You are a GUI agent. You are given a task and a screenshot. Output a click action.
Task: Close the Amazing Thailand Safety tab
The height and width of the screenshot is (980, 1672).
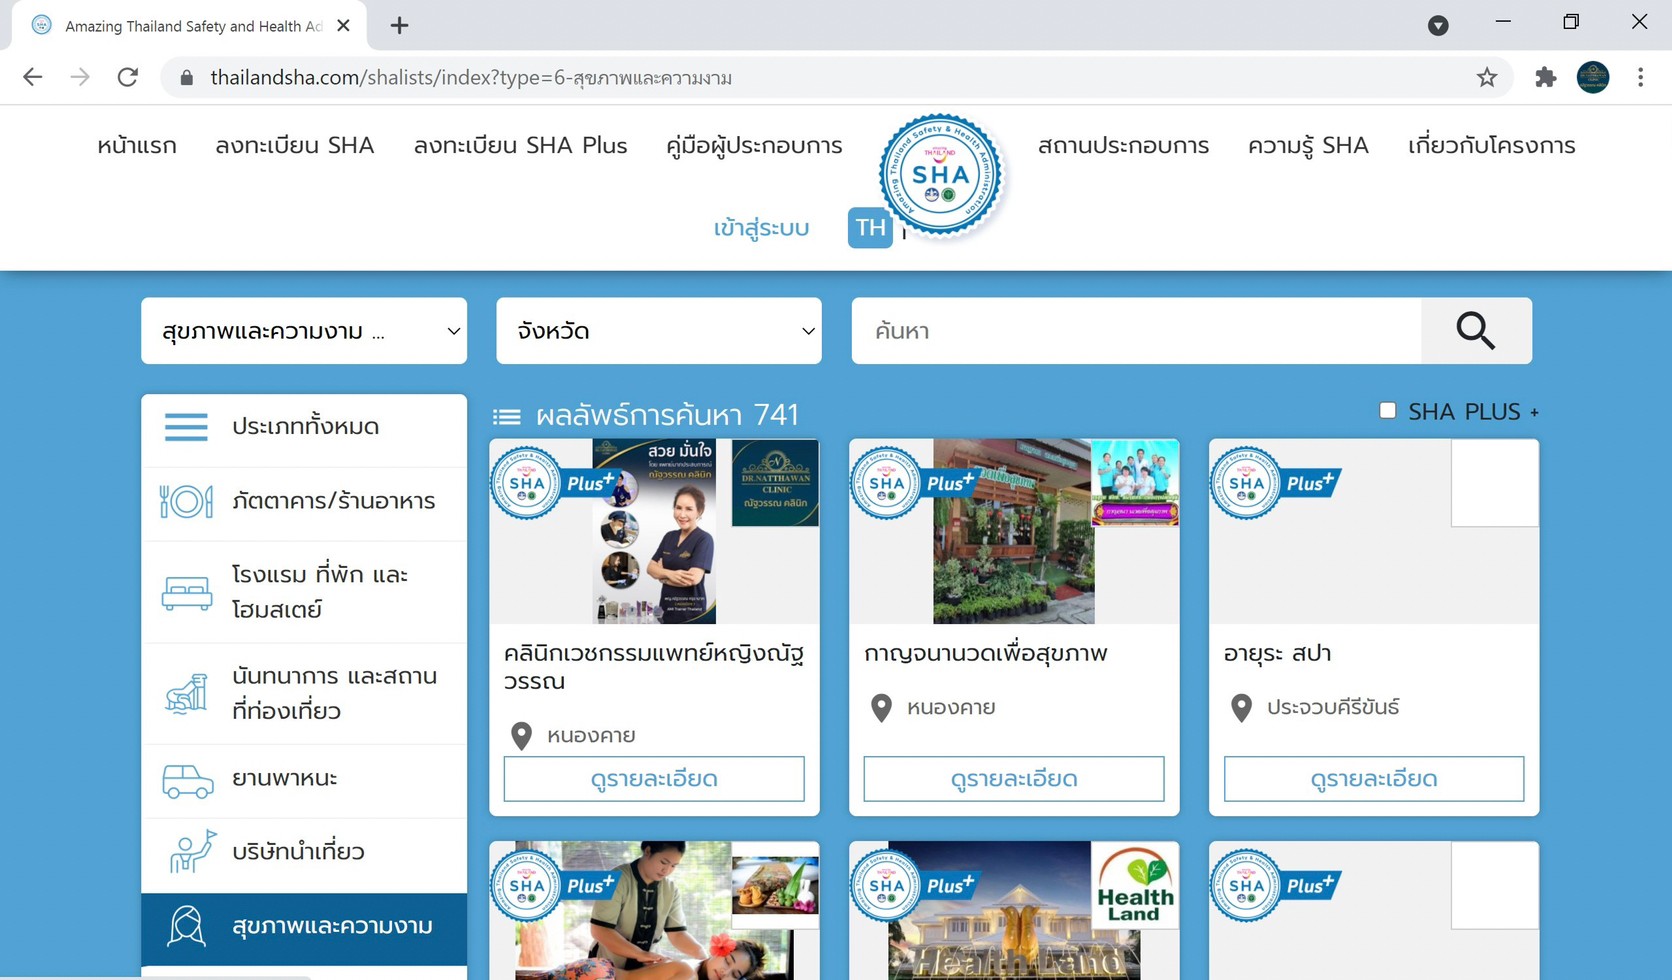(x=343, y=25)
